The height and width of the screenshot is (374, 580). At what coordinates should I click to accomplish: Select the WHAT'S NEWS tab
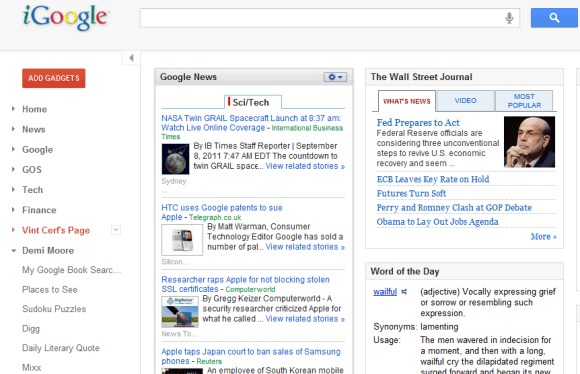pos(407,101)
